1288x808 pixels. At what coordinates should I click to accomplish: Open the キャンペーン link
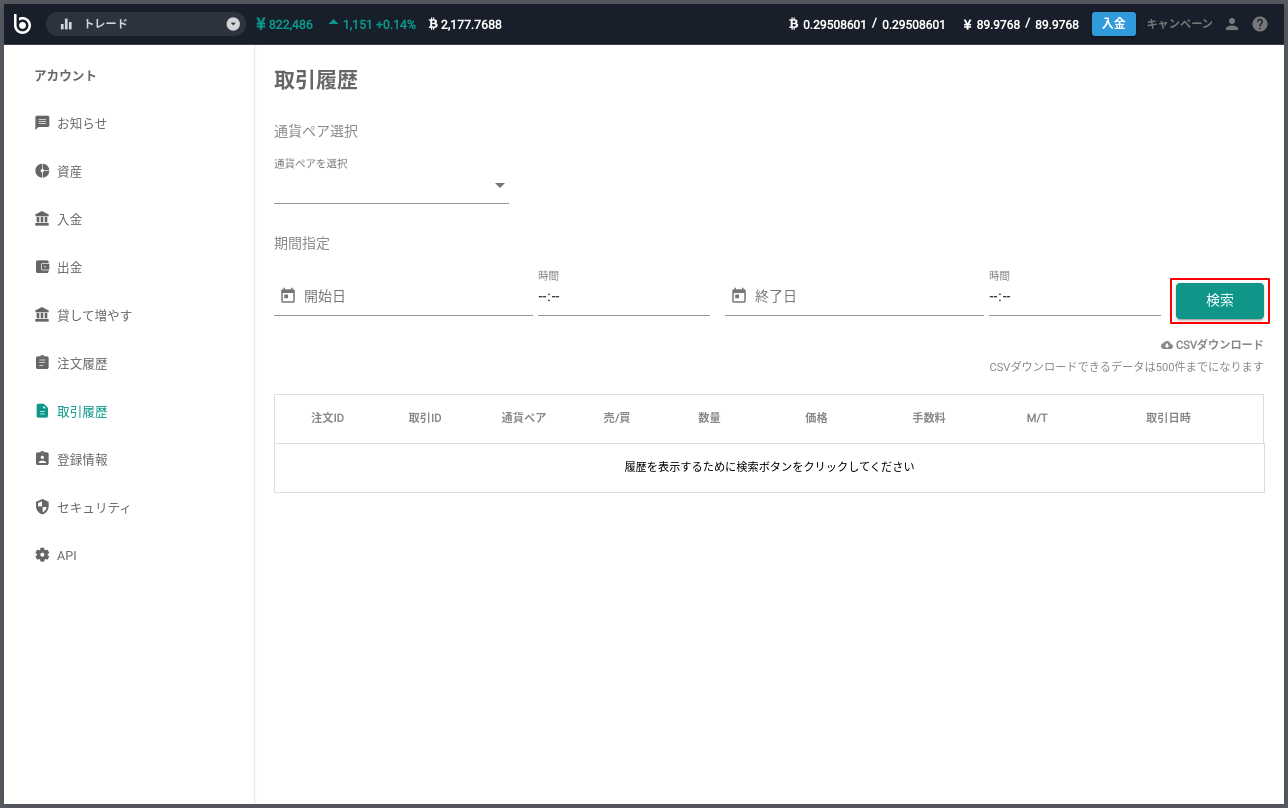pos(1180,24)
